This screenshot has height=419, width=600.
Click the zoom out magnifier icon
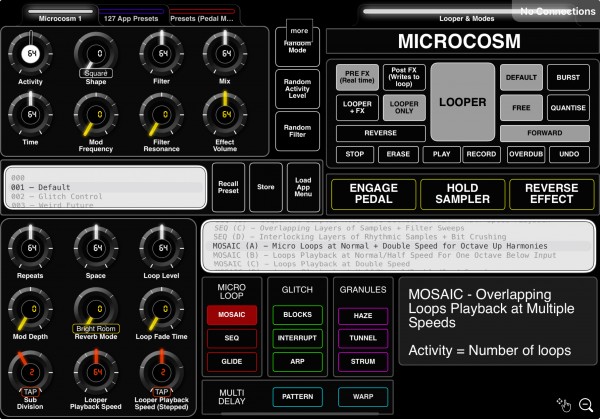pos(586,405)
